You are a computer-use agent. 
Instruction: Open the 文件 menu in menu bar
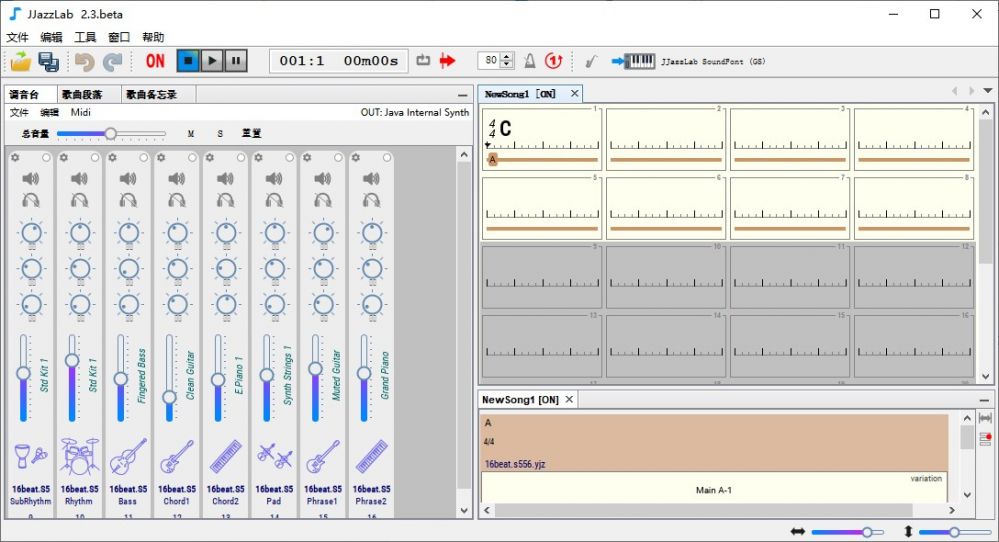pyautogui.click(x=17, y=37)
